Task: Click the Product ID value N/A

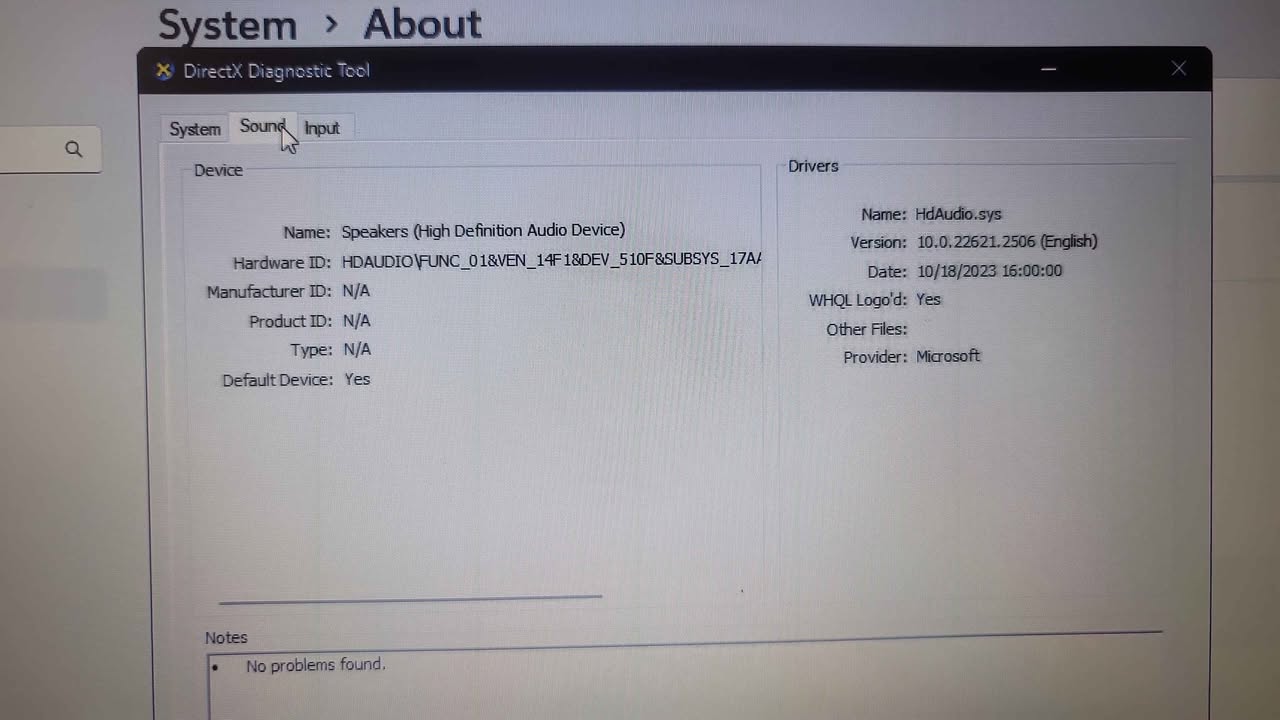Action: click(356, 321)
